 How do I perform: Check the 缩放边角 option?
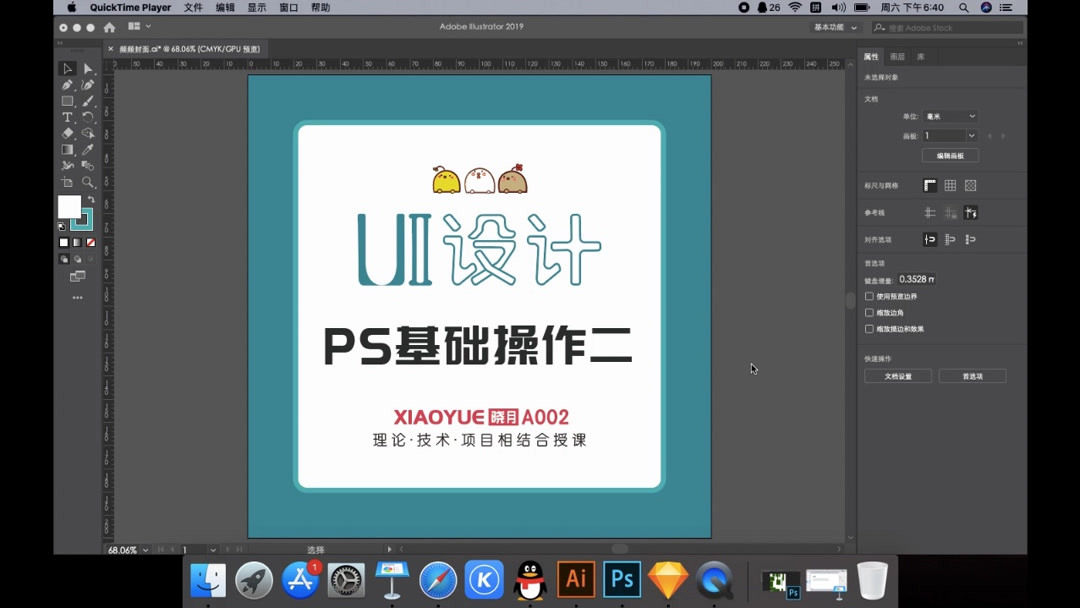click(870, 313)
